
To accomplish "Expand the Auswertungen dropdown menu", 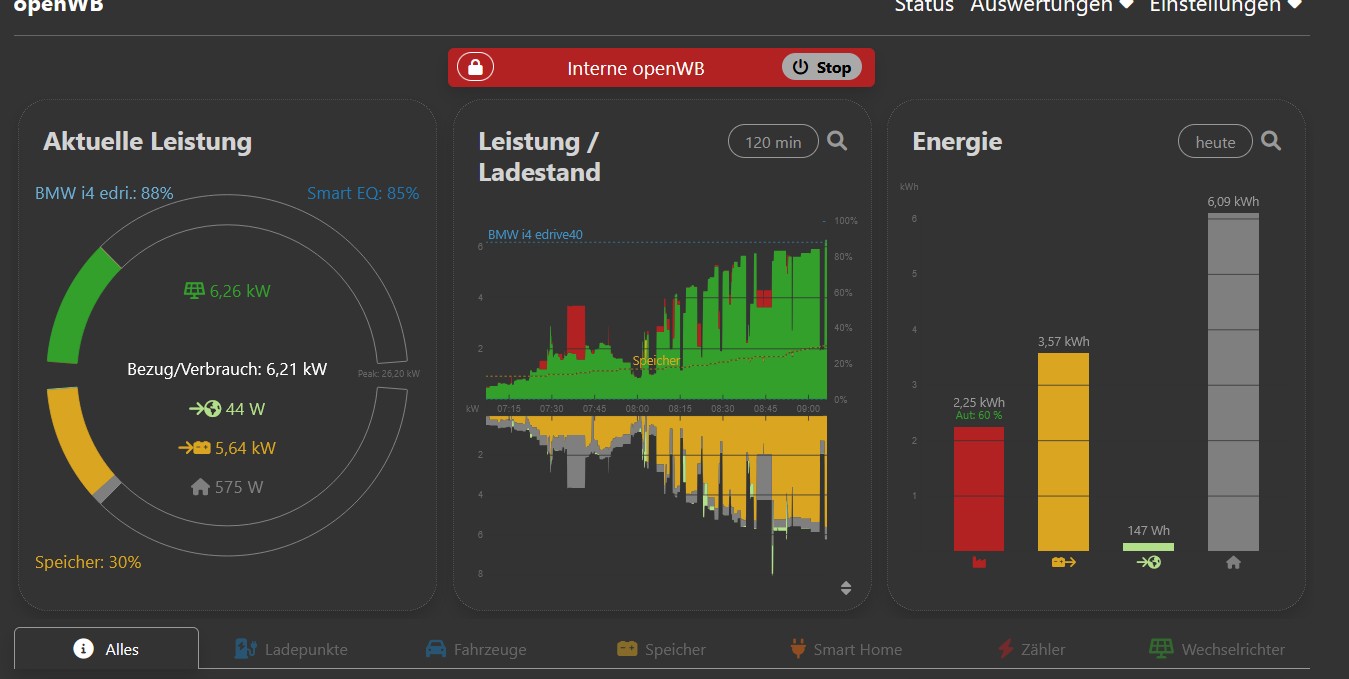I will tap(1052, 5).
